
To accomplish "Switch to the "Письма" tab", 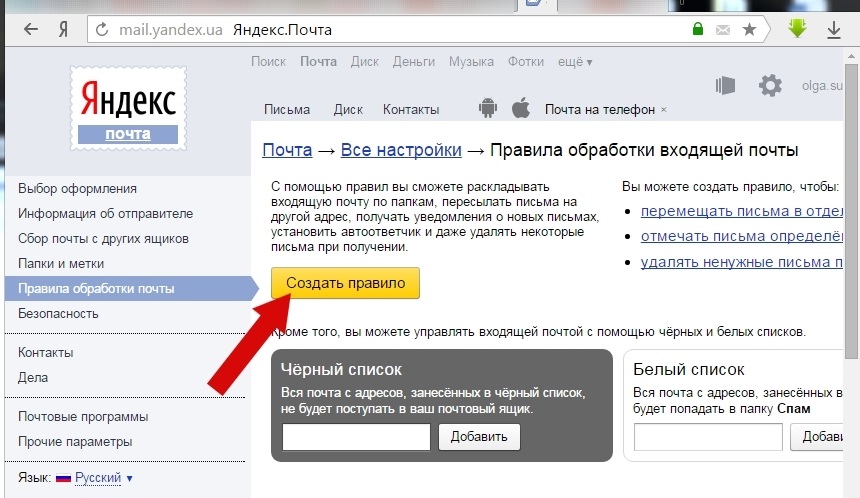I will coord(287,110).
